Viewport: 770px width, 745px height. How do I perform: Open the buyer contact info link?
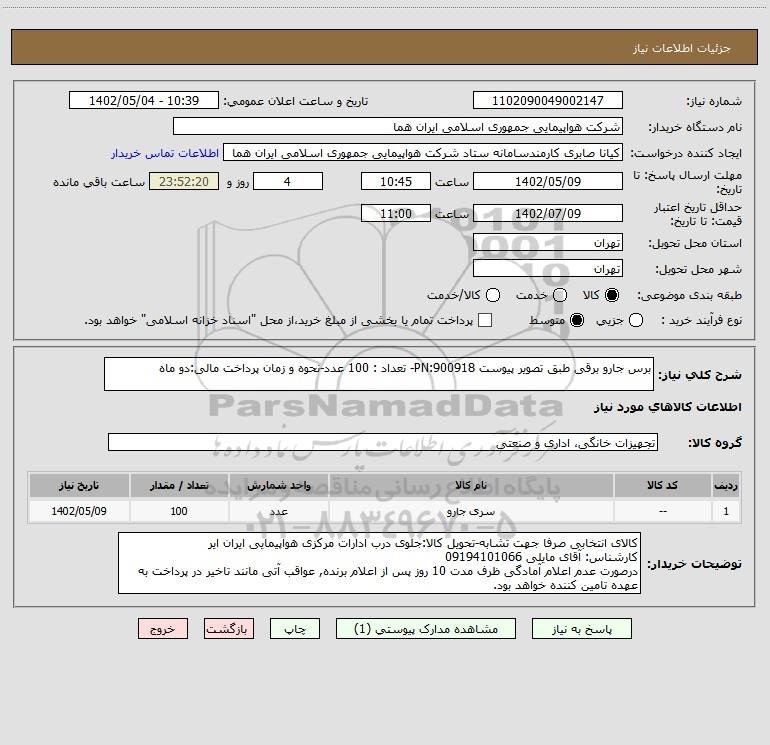[165, 153]
